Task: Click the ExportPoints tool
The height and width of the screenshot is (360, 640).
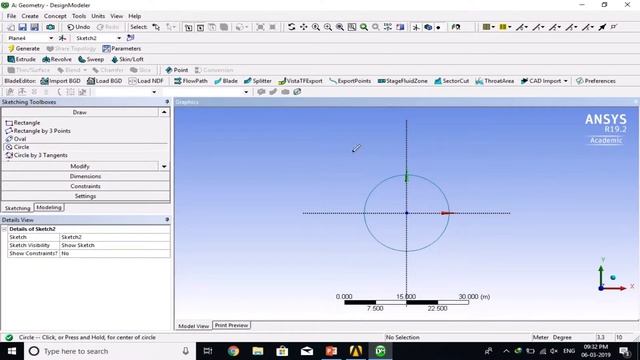Action: pyautogui.click(x=350, y=81)
